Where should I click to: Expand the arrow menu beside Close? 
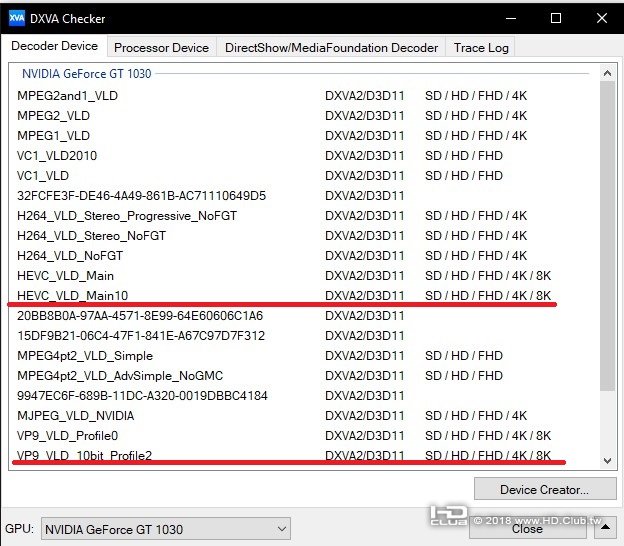tap(605, 528)
